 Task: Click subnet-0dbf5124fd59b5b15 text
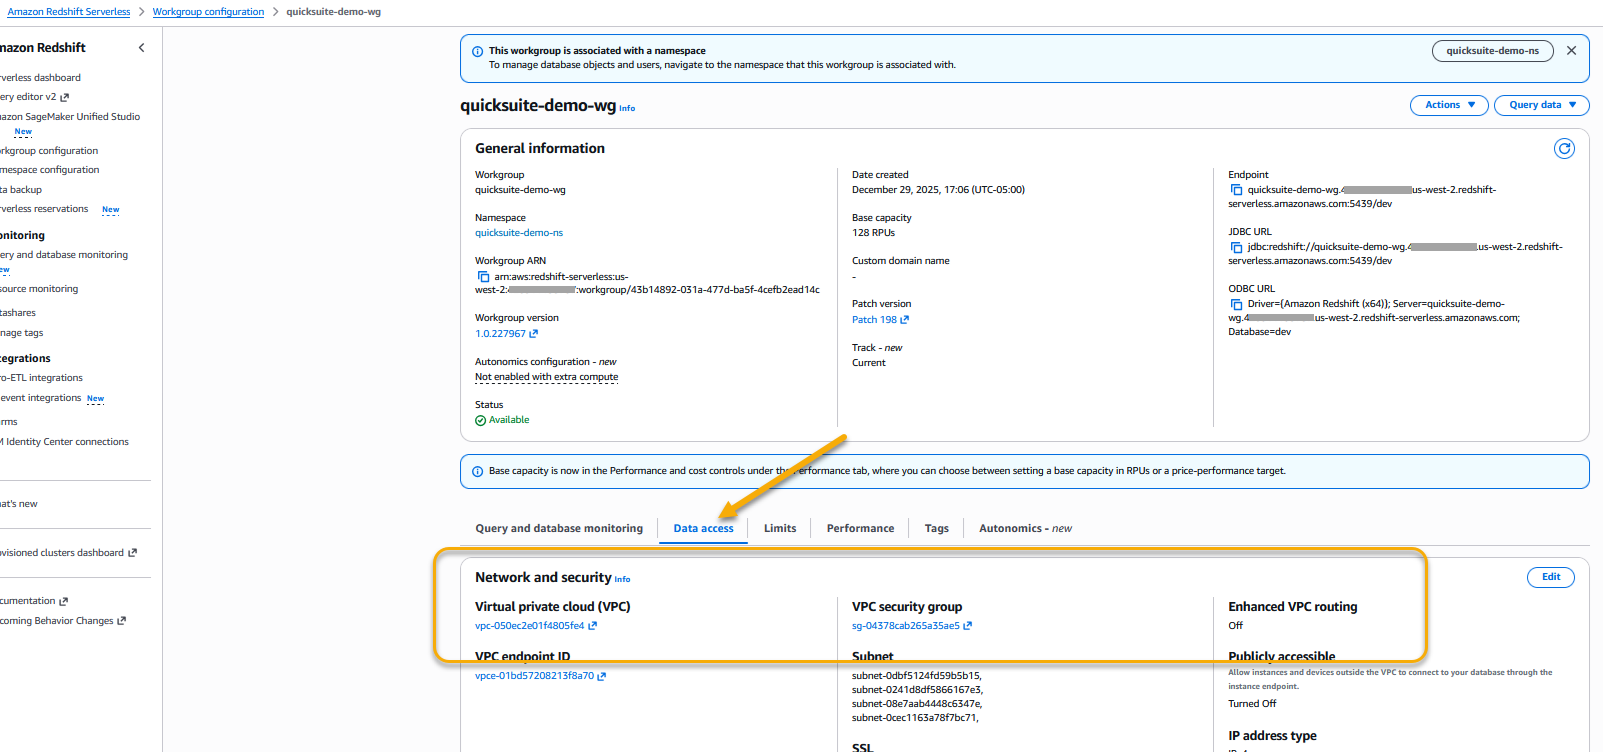coord(916,676)
